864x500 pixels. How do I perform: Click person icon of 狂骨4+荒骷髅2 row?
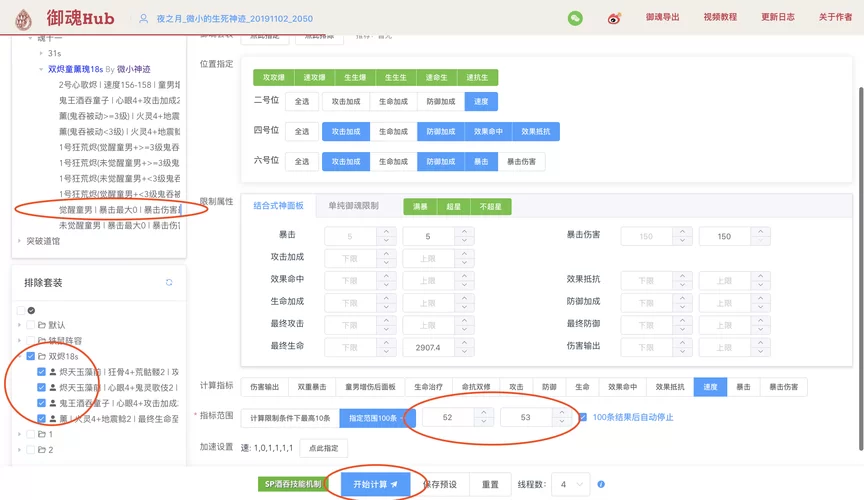coord(53,372)
